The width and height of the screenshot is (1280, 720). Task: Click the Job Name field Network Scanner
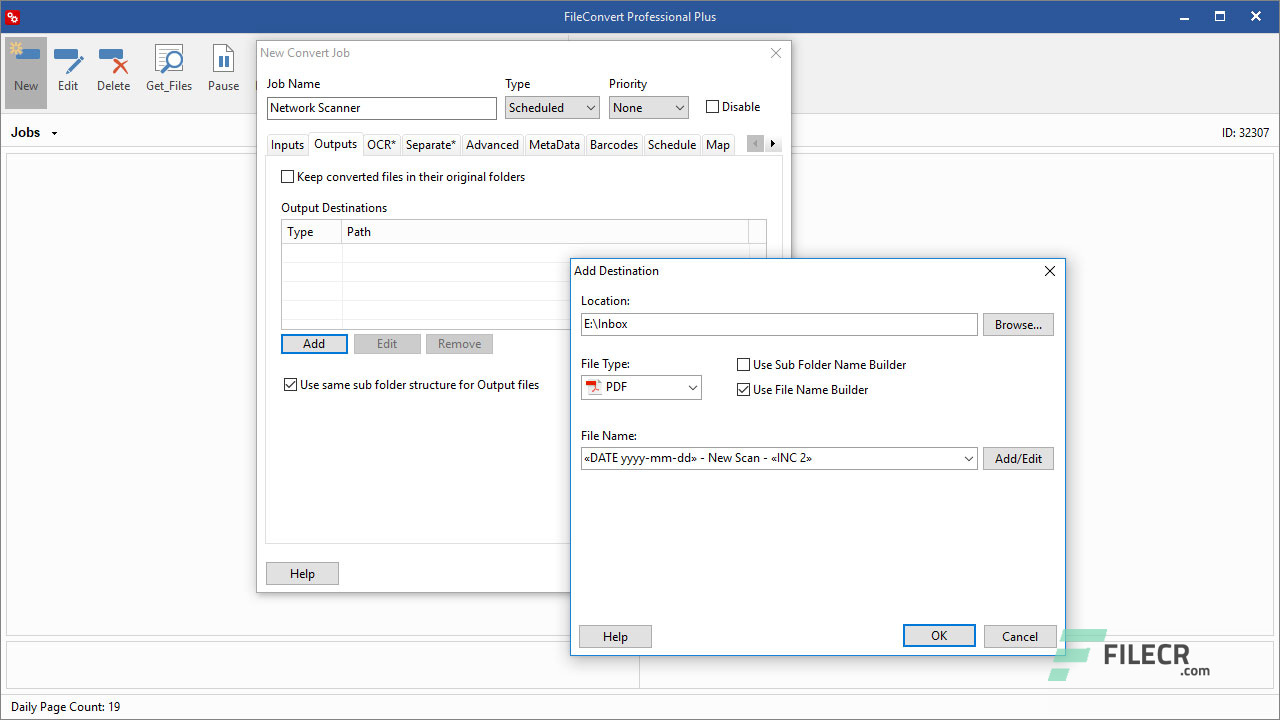pos(382,108)
